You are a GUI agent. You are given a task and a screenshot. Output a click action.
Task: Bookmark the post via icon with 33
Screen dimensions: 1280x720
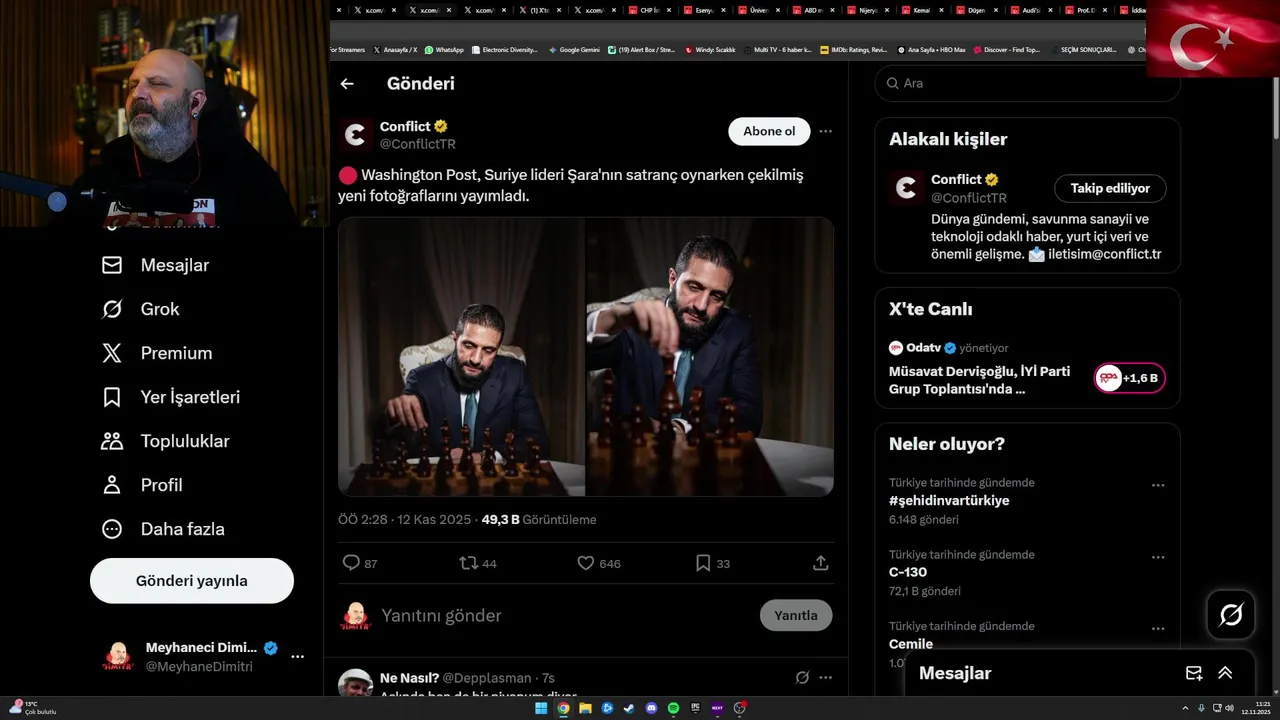703,563
